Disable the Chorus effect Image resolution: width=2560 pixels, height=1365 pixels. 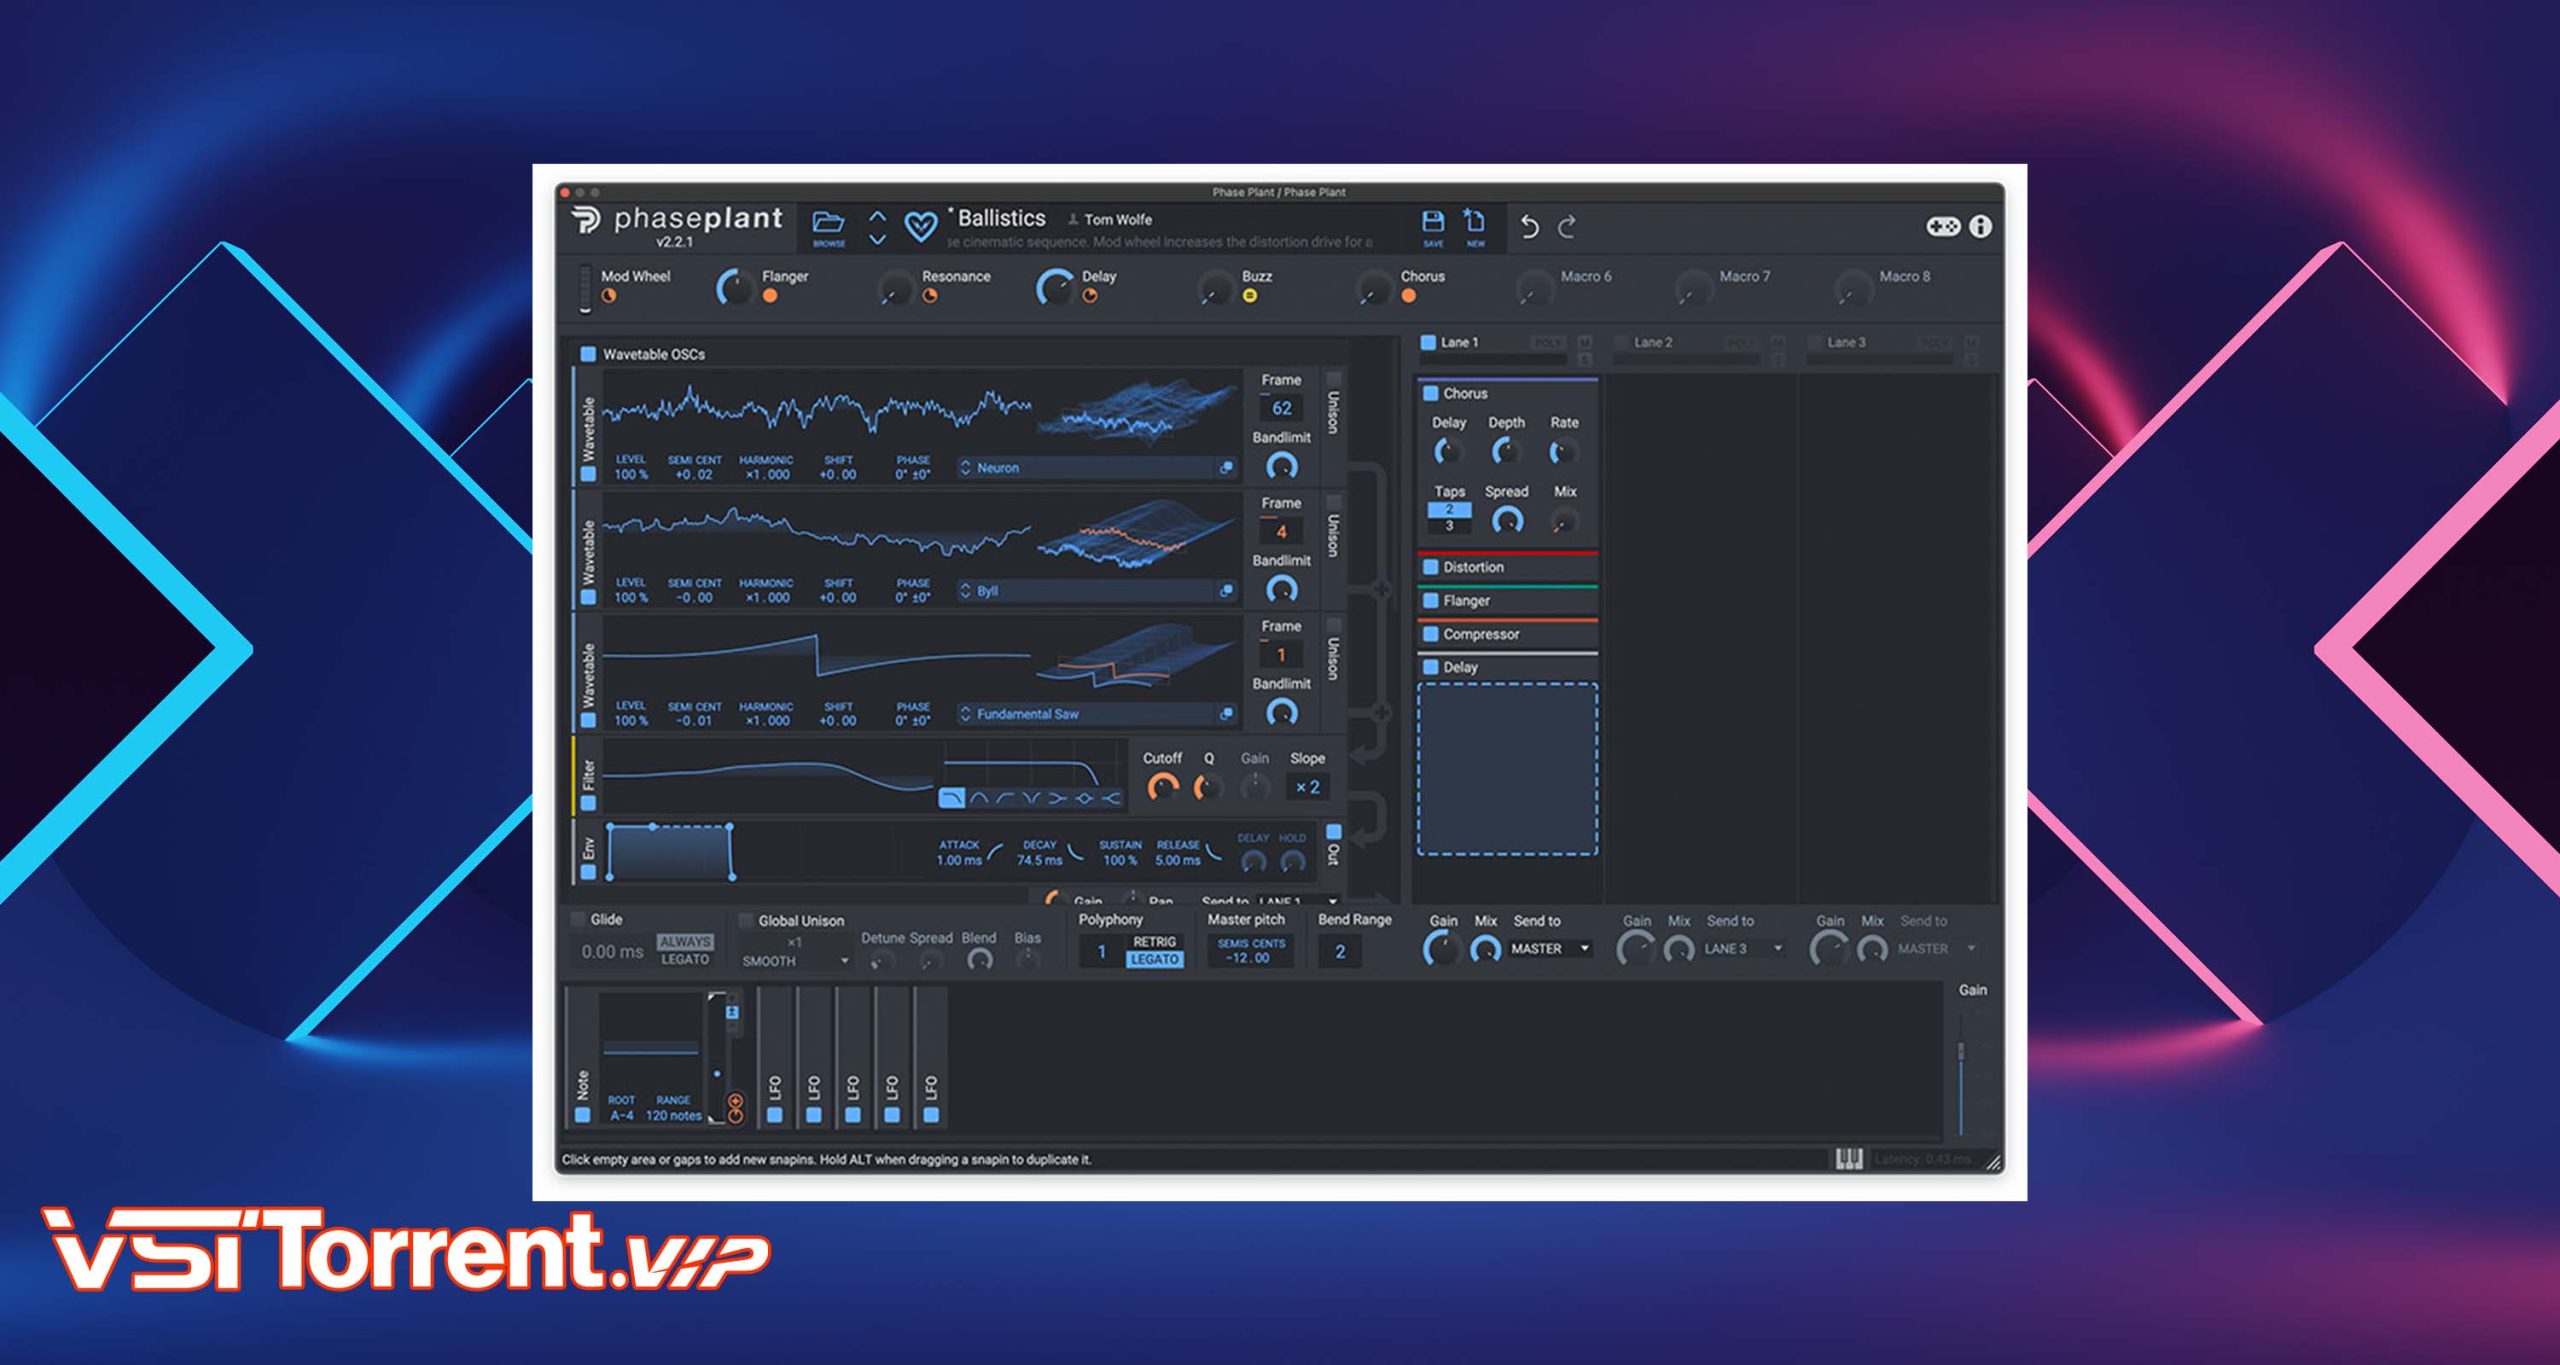(x=1431, y=393)
